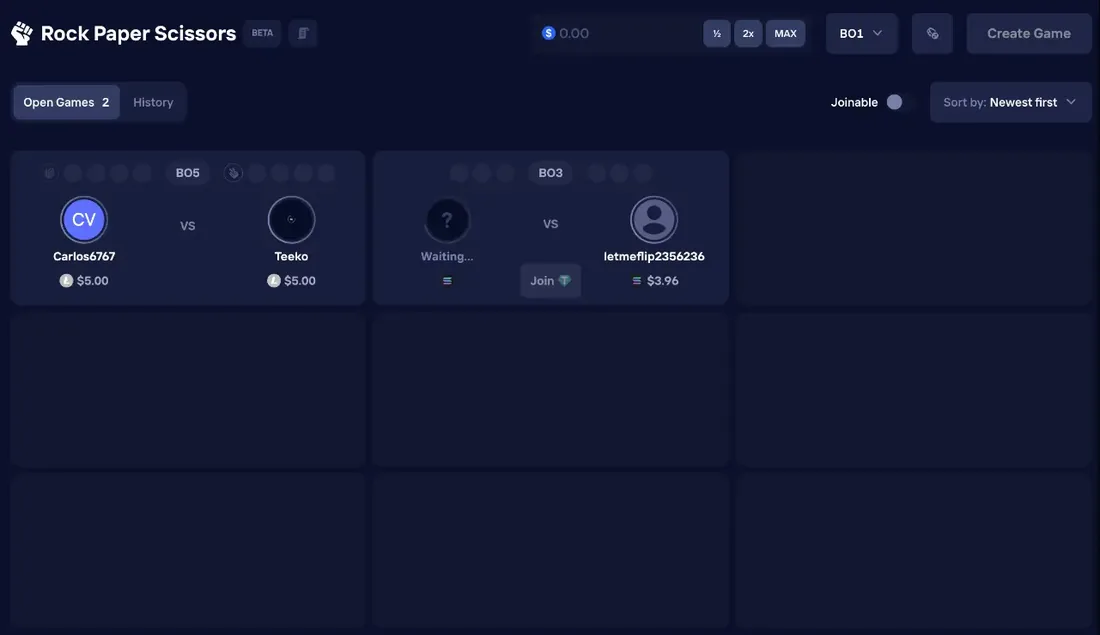The width and height of the screenshot is (1100, 635).
Task: Click Teeko's $5.00 wager amount
Action: point(300,281)
